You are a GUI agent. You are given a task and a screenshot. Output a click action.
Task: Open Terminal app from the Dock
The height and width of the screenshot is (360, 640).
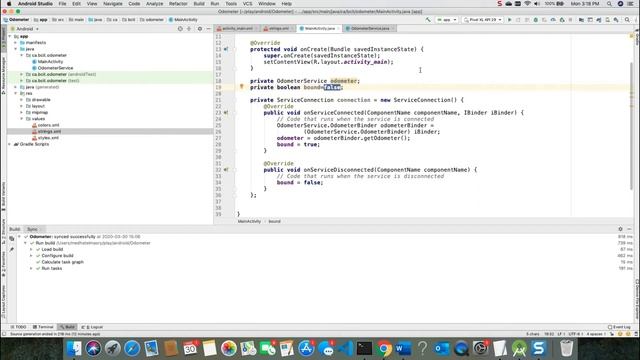tap(364, 348)
